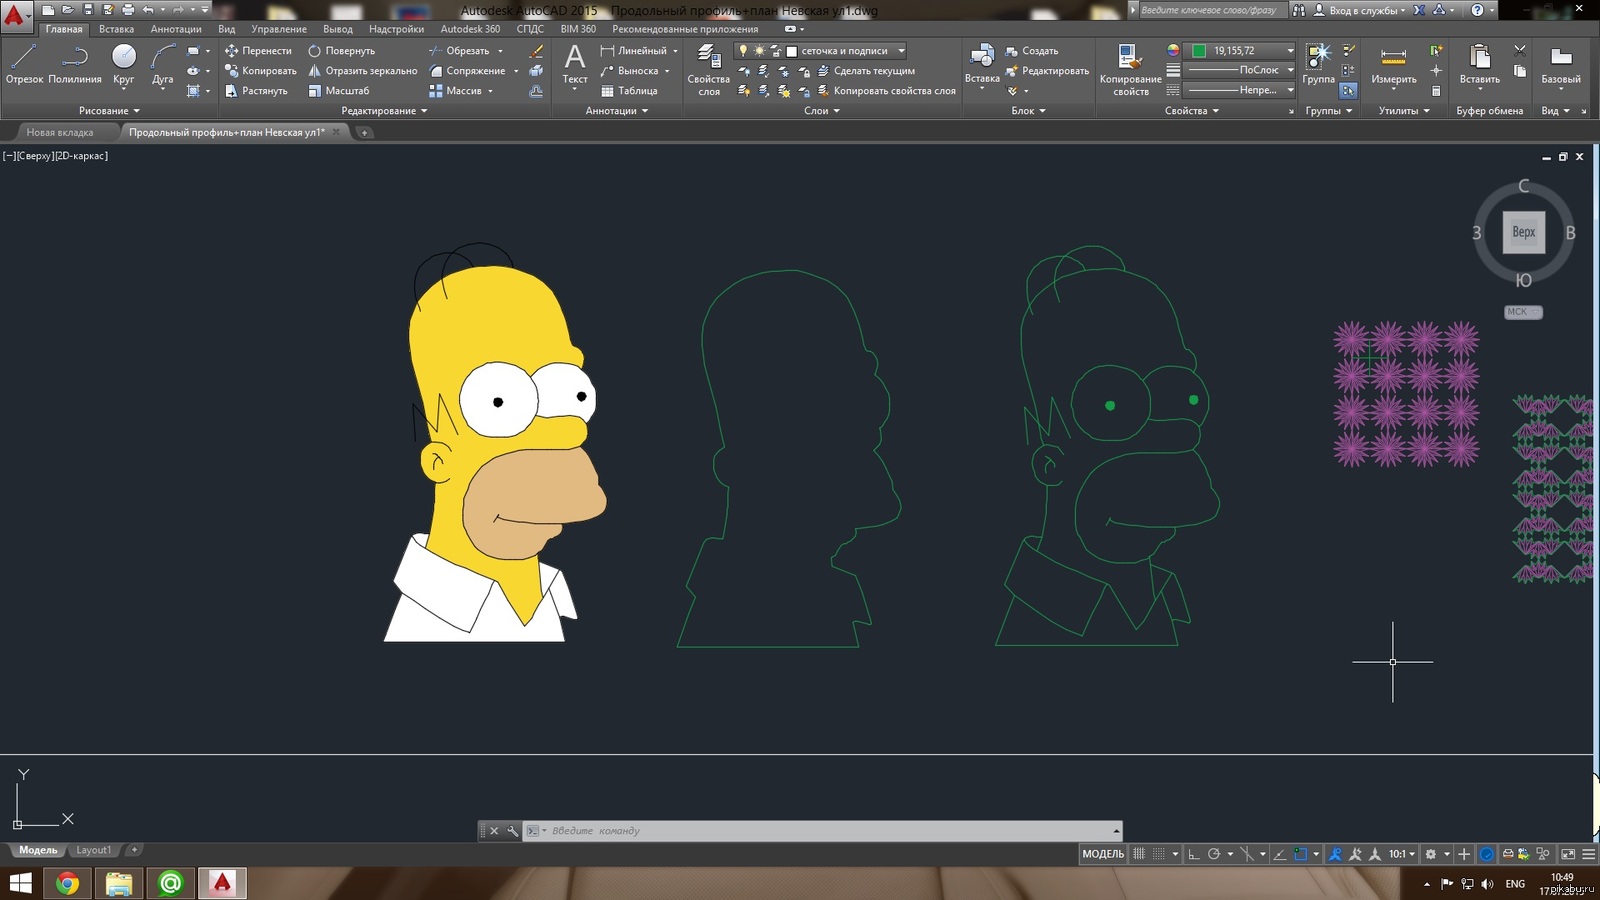Click the Массив array tool
1600x900 pixels.
[x=455, y=91]
